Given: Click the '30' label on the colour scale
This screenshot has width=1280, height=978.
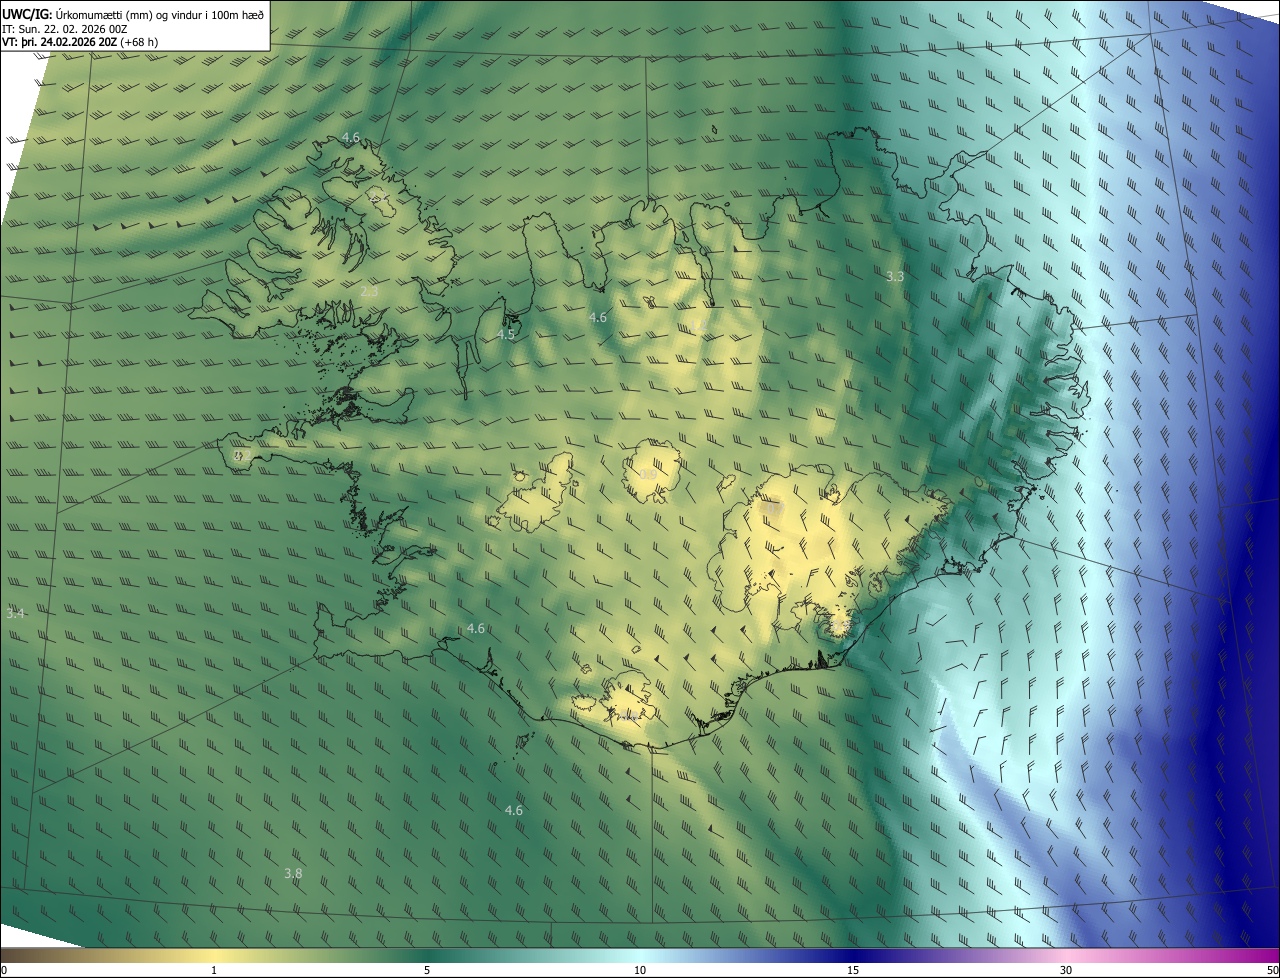Looking at the screenshot, I should 1066,970.
